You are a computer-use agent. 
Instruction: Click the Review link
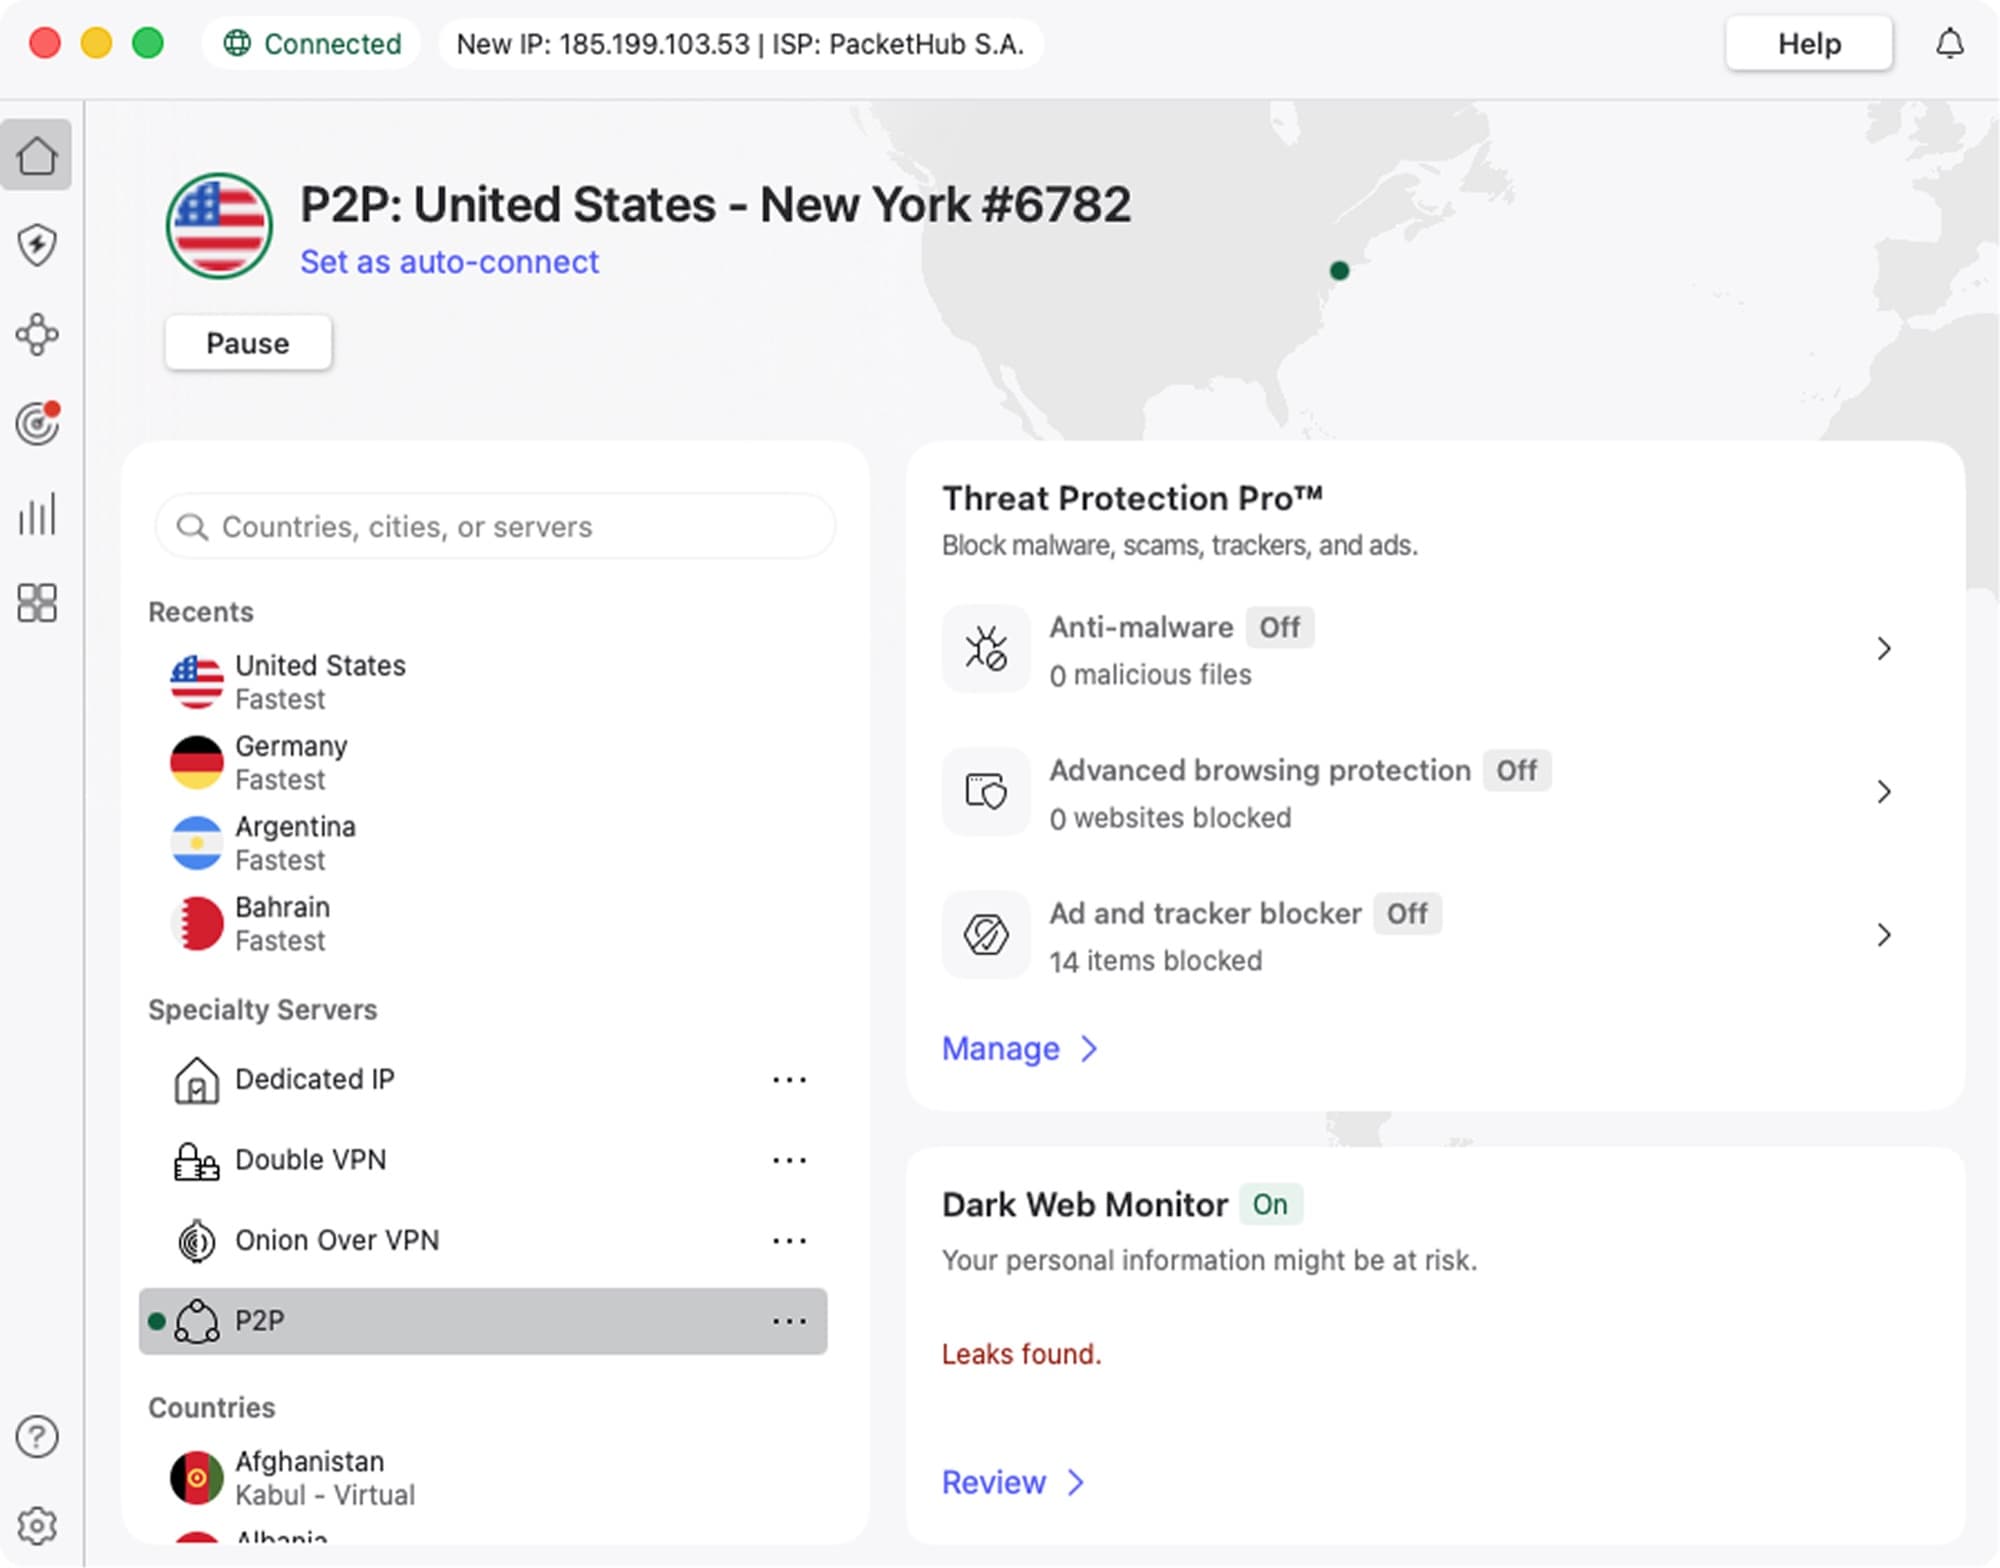[x=1012, y=1482]
